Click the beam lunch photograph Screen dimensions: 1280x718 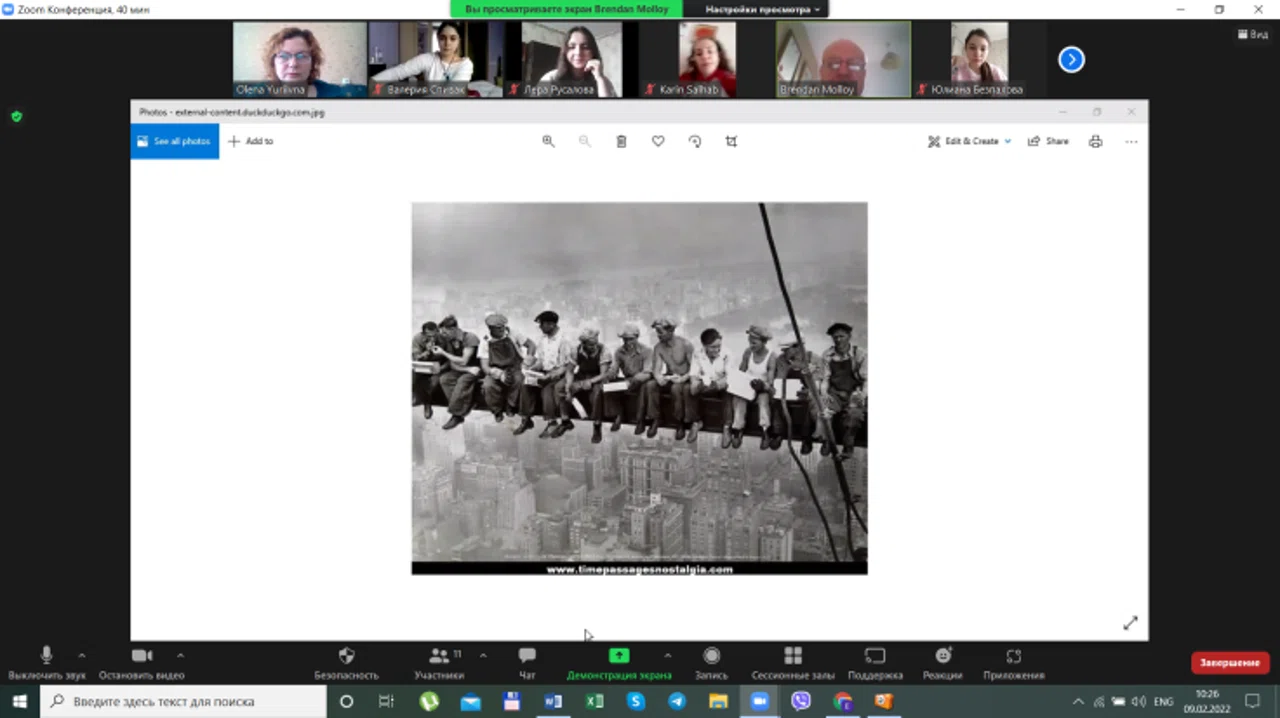click(x=639, y=388)
